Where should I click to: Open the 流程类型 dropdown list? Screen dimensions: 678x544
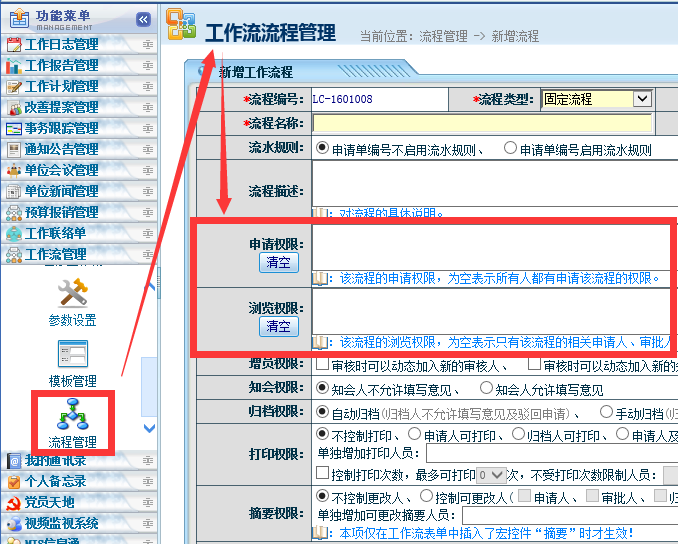coord(642,99)
